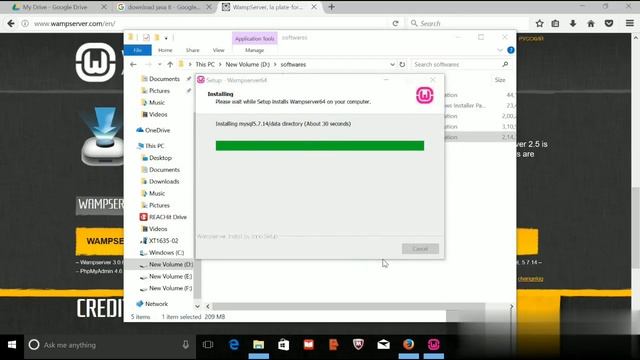Click the Firefox search field
Image resolution: width=640 pixels, height=360 pixels.
click(x=469, y=24)
